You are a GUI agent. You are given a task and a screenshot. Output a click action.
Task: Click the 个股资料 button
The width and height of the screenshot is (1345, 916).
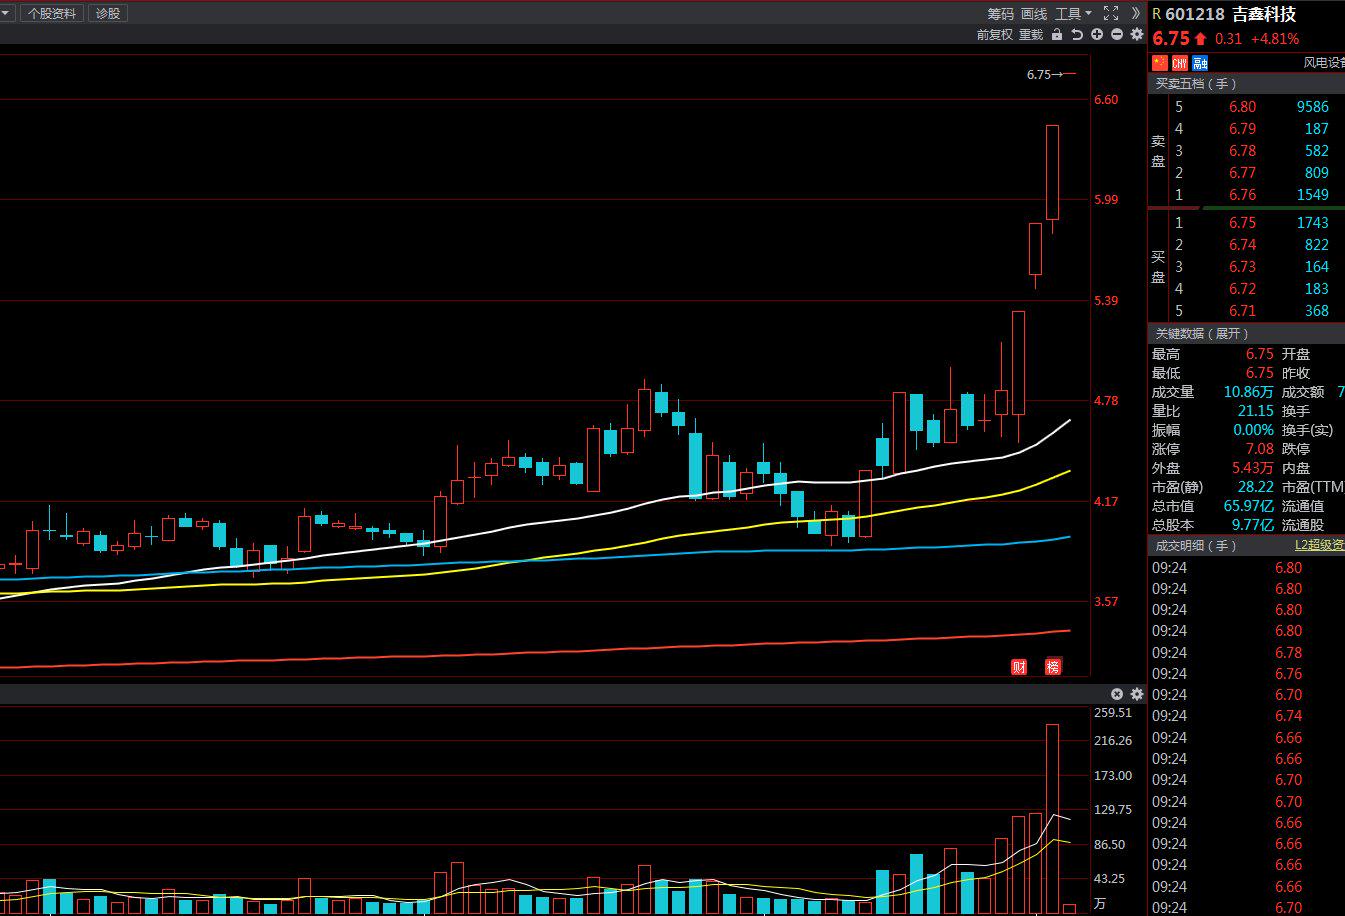pos(52,13)
